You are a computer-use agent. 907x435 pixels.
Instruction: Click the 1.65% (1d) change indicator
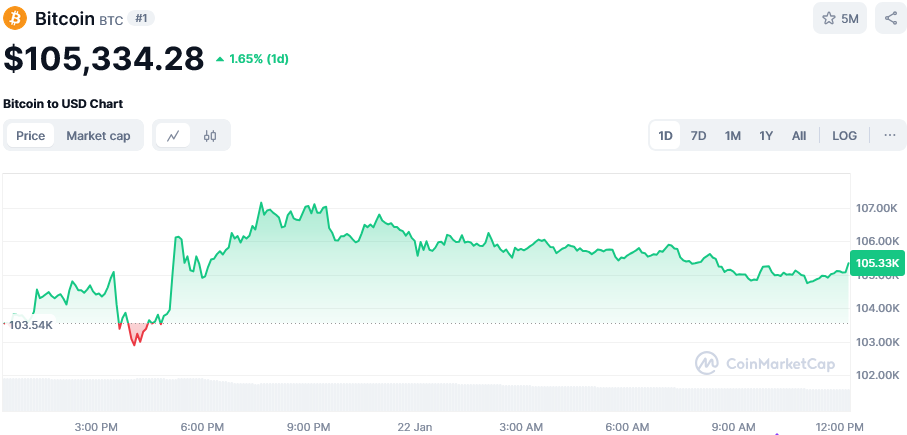click(x=252, y=58)
